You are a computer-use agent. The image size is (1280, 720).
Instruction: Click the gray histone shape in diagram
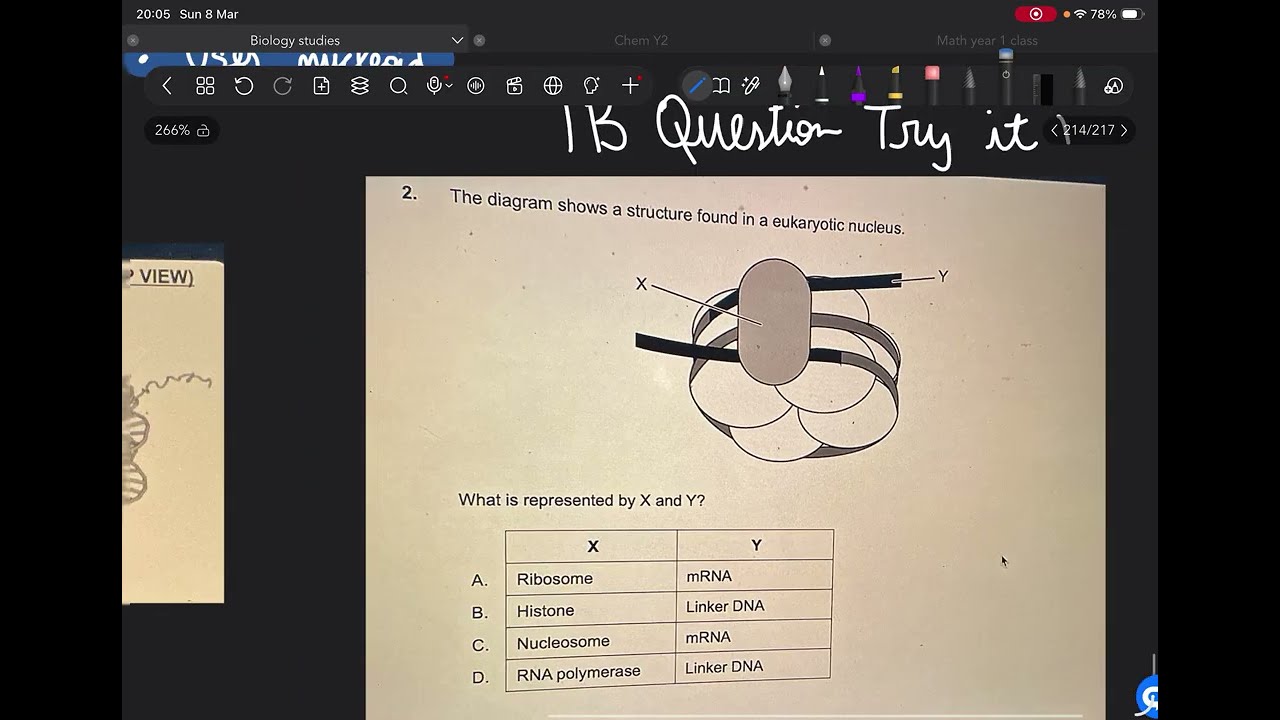point(774,322)
